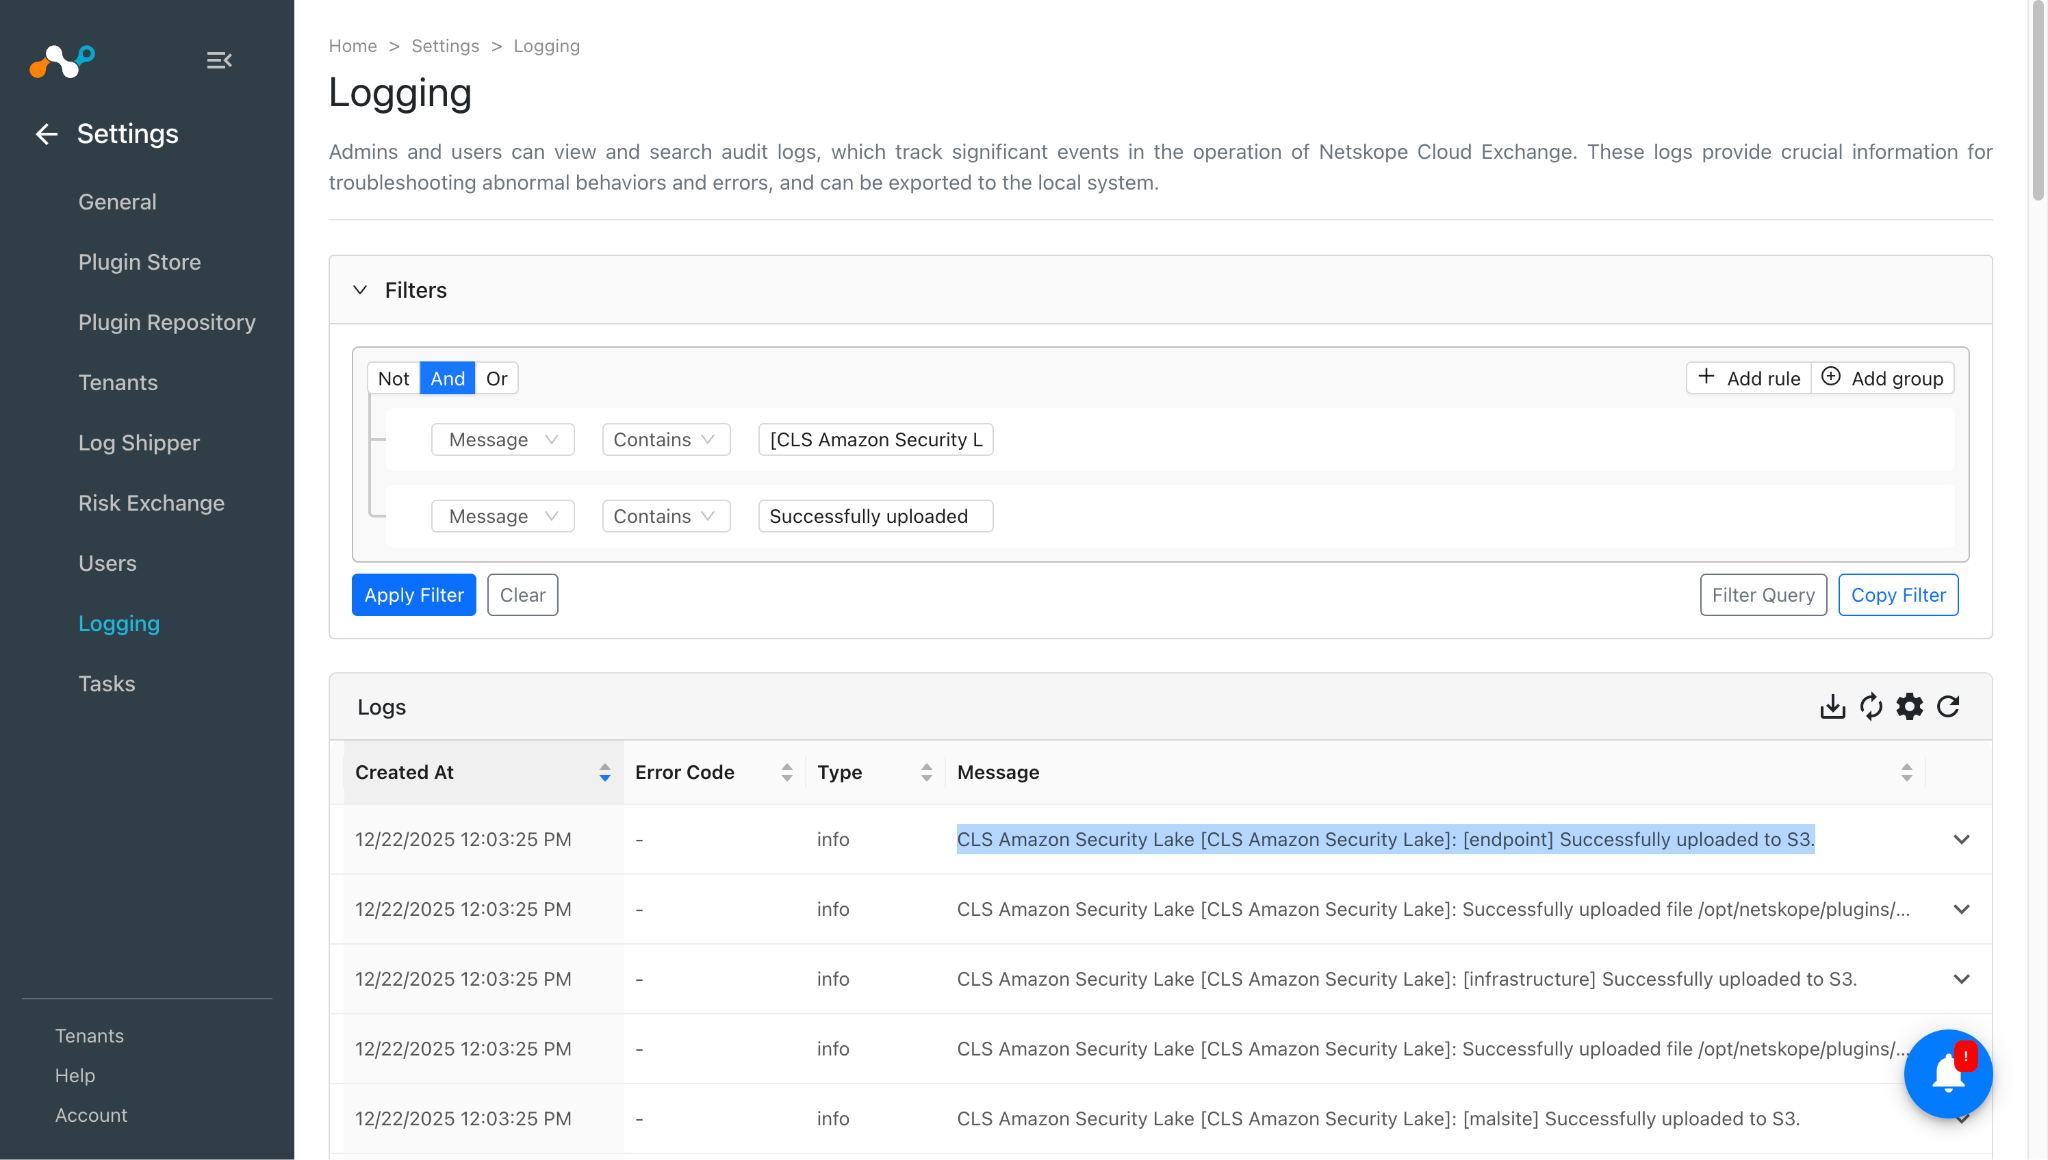Reload logs with the refresh icon
Viewport: 2048px width, 1160px height.
[x=1948, y=707]
